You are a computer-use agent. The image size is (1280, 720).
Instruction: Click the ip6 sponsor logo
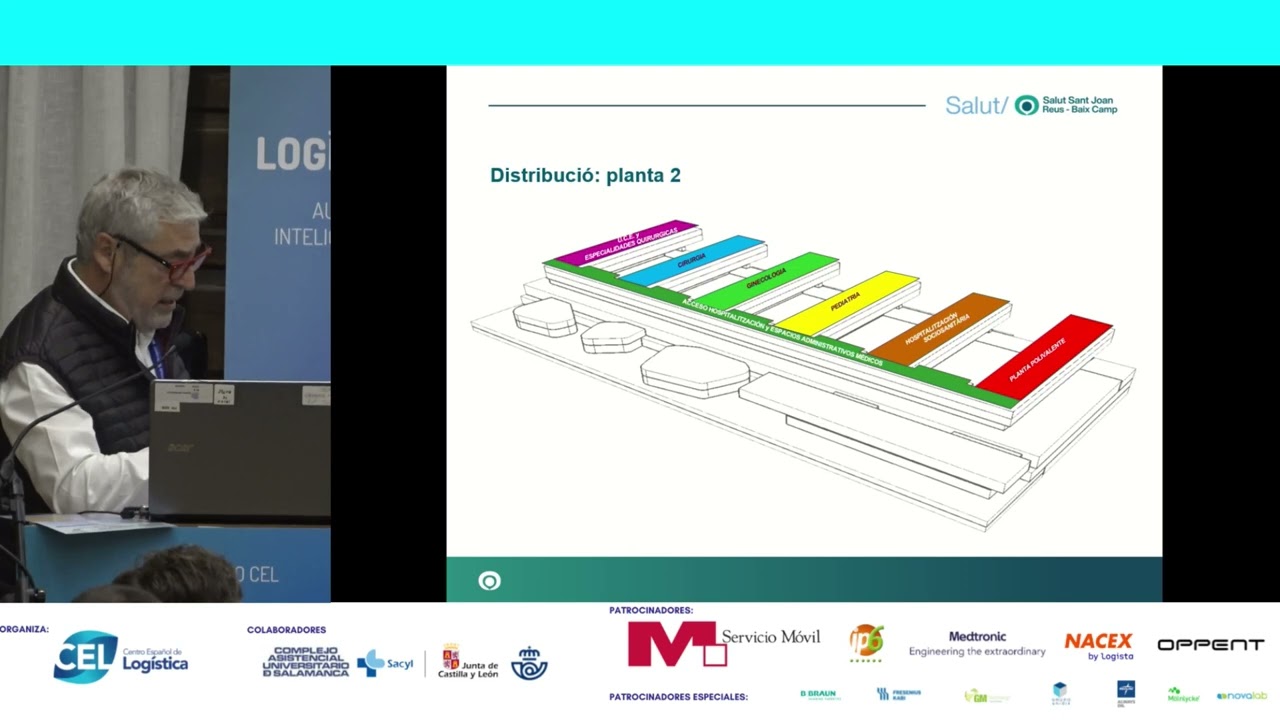[x=866, y=643]
